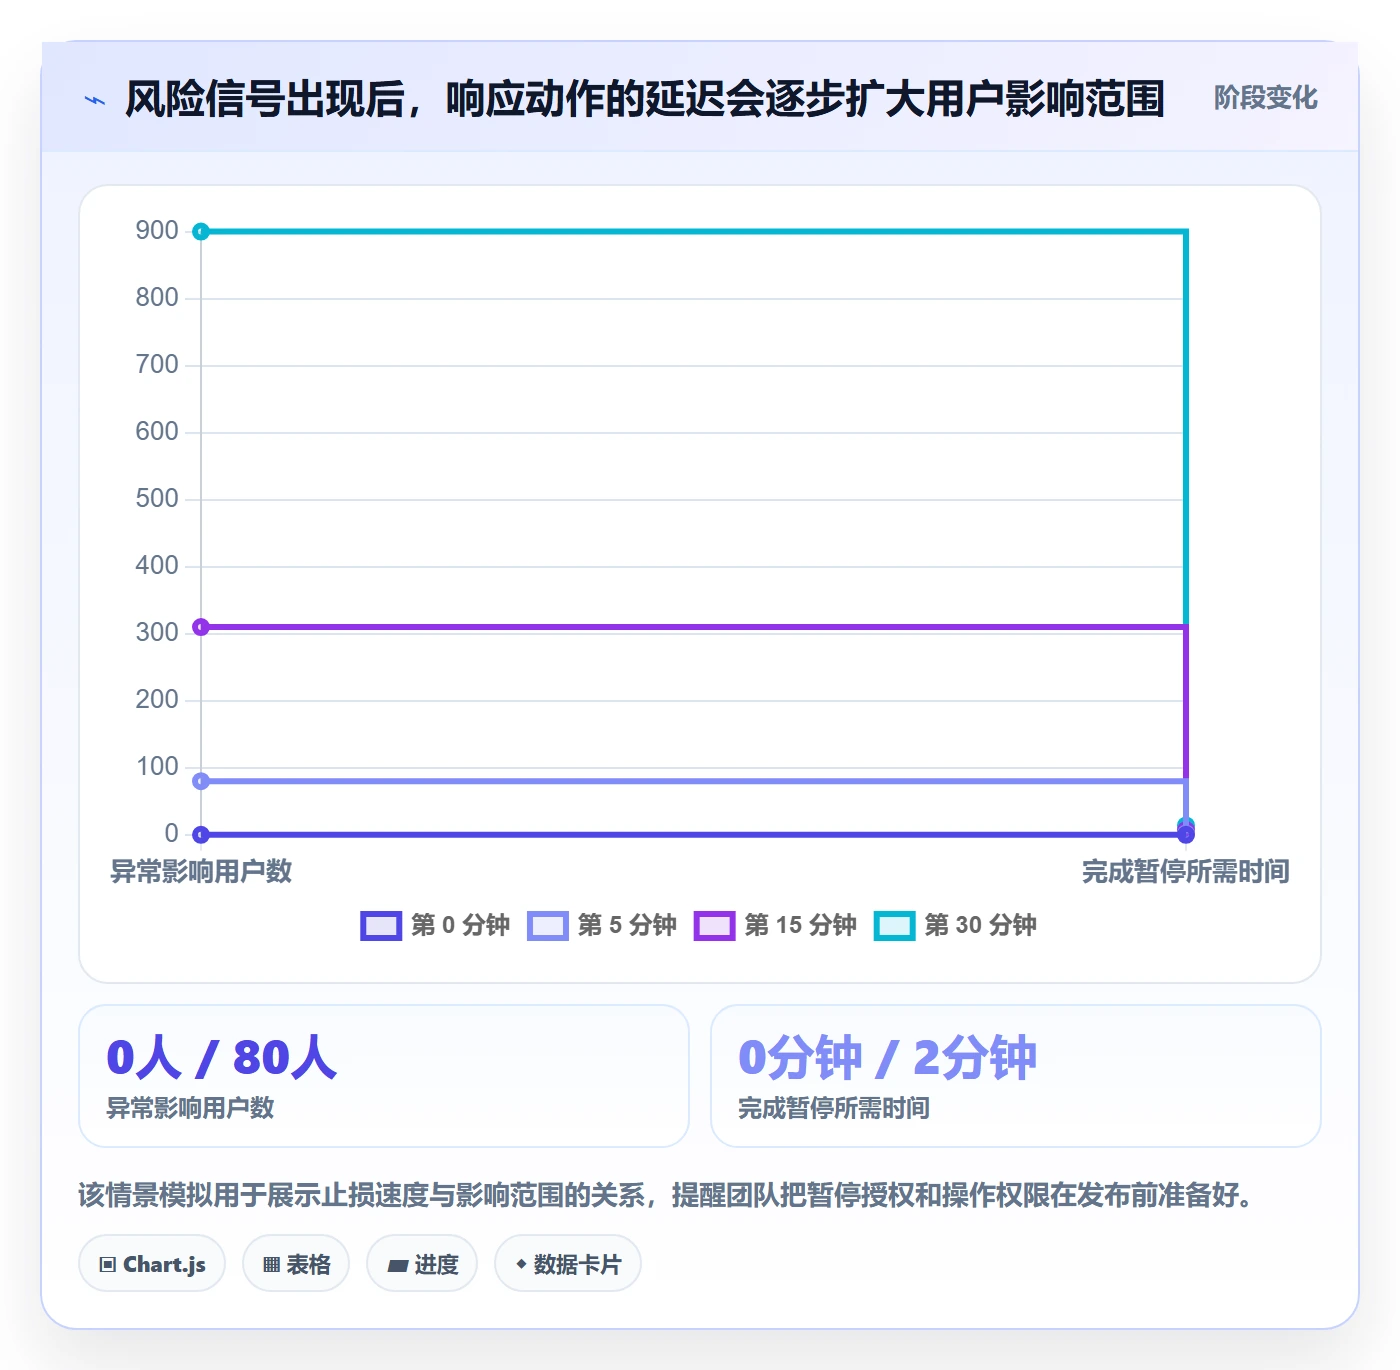Toggle the 第 30 分钟 dataset legend label
This screenshot has height=1370, width=1400.
point(980,925)
